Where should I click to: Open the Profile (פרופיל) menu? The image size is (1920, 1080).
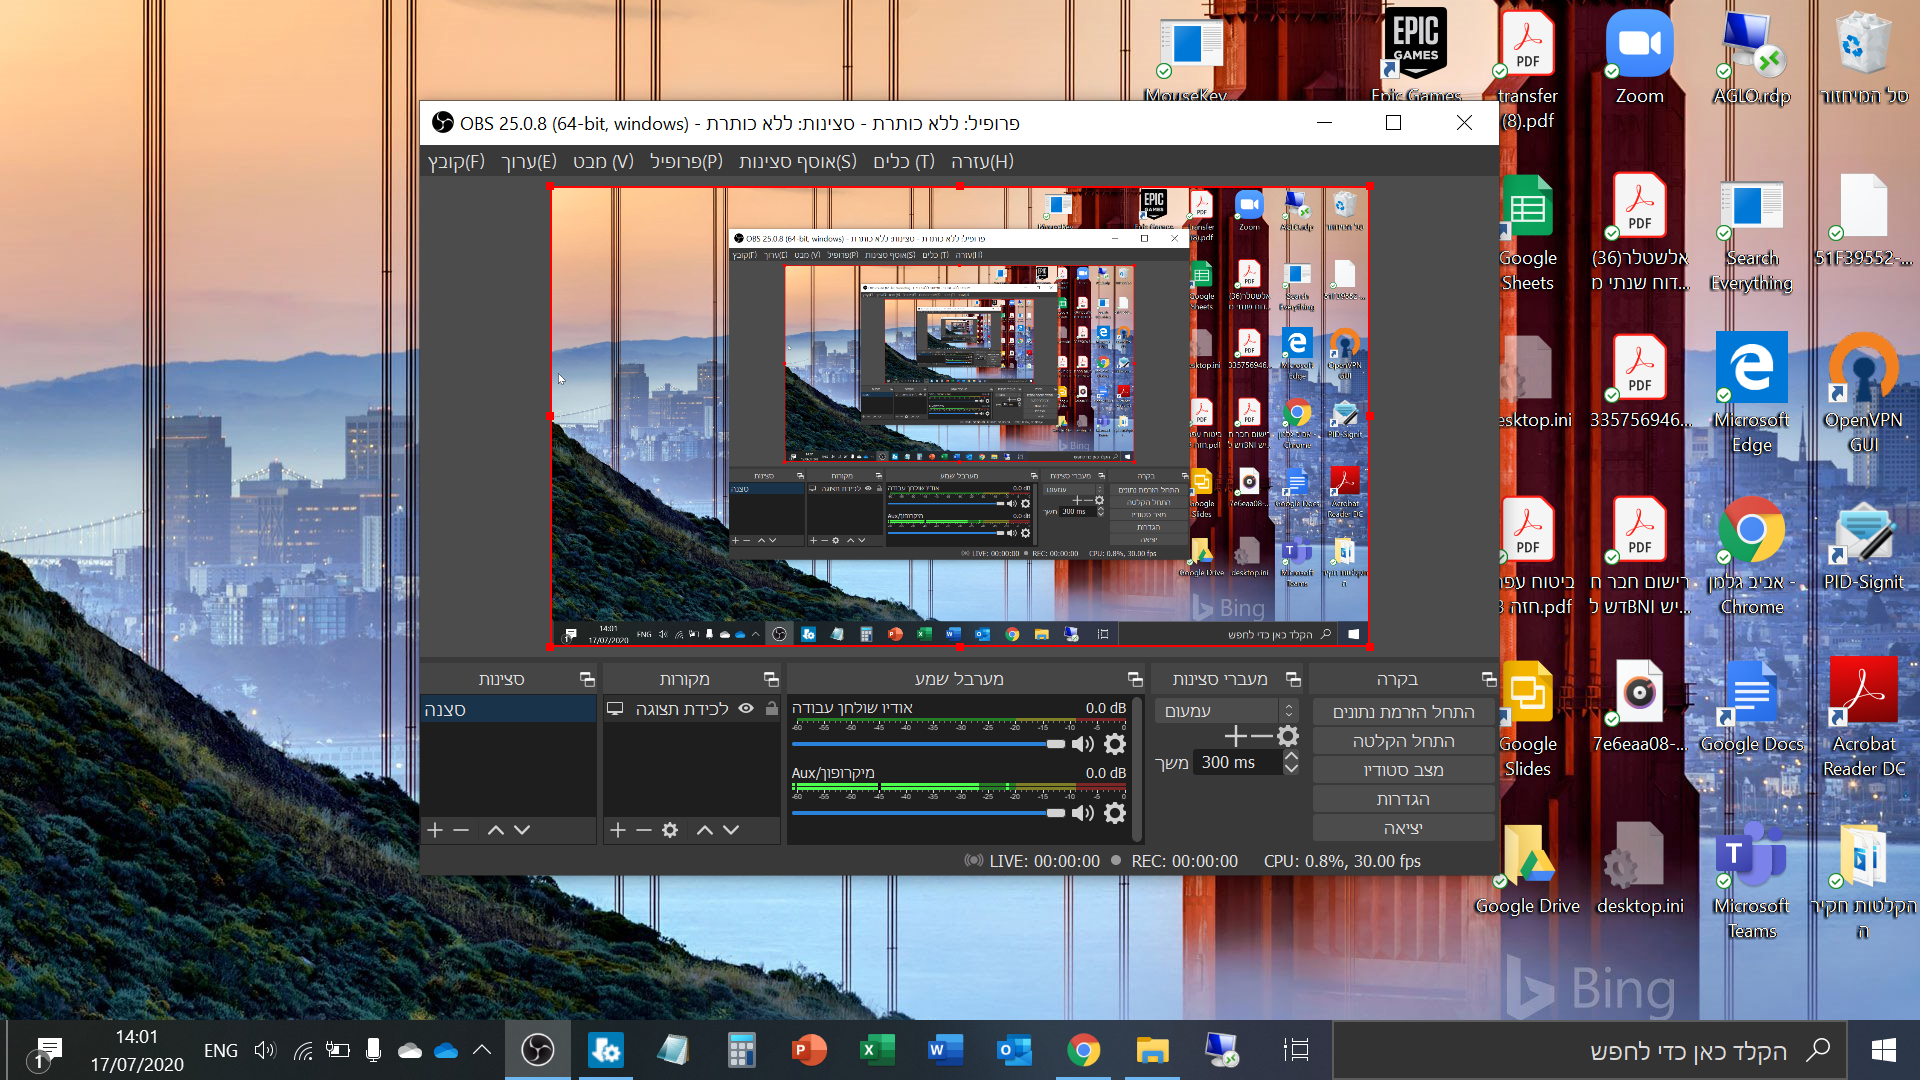point(686,162)
